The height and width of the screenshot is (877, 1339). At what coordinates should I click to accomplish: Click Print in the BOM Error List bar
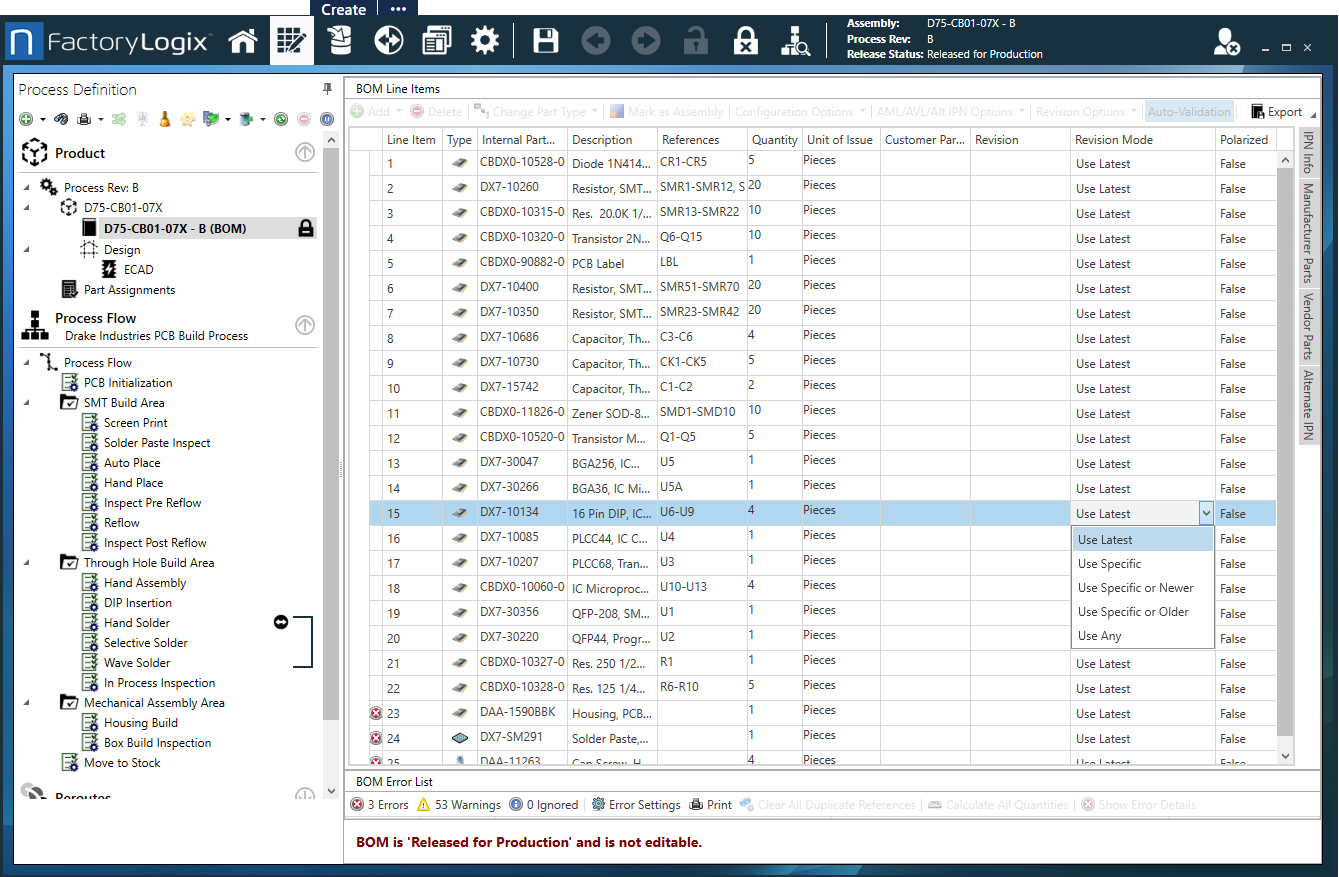(711, 803)
